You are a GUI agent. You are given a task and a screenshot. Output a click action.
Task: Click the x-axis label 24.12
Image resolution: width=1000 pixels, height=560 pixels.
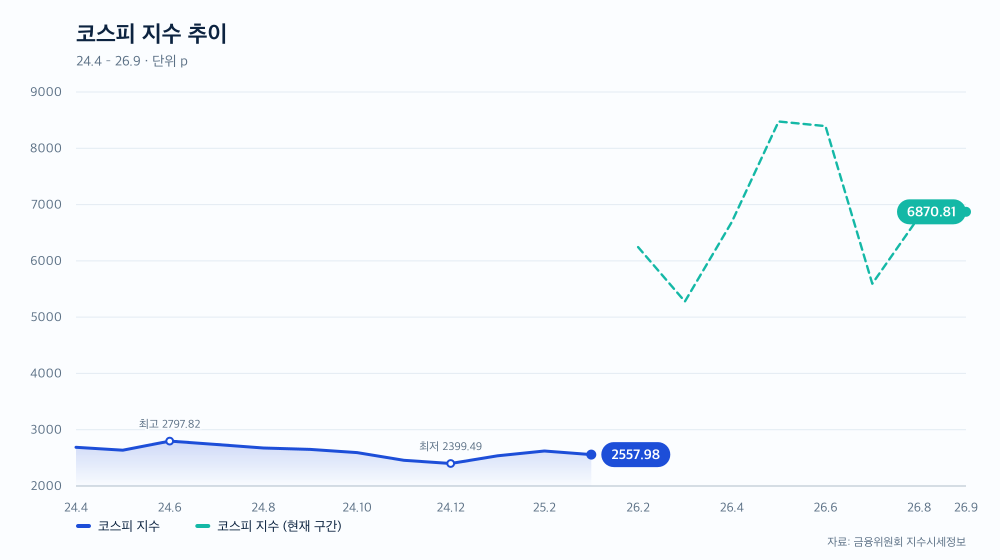(451, 508)
